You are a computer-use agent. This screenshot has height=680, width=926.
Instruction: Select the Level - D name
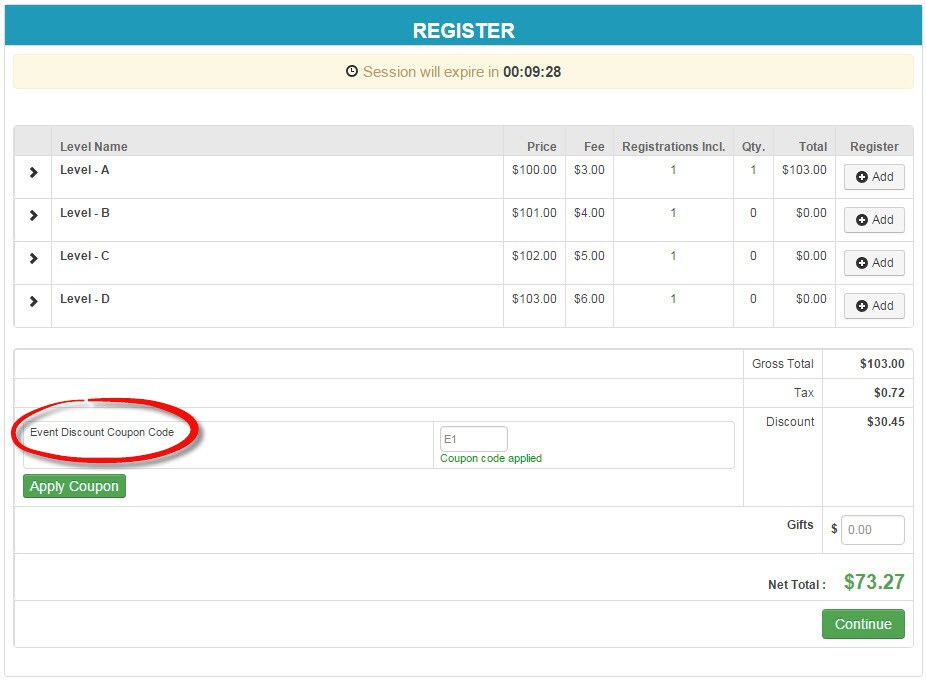(84, 300)
